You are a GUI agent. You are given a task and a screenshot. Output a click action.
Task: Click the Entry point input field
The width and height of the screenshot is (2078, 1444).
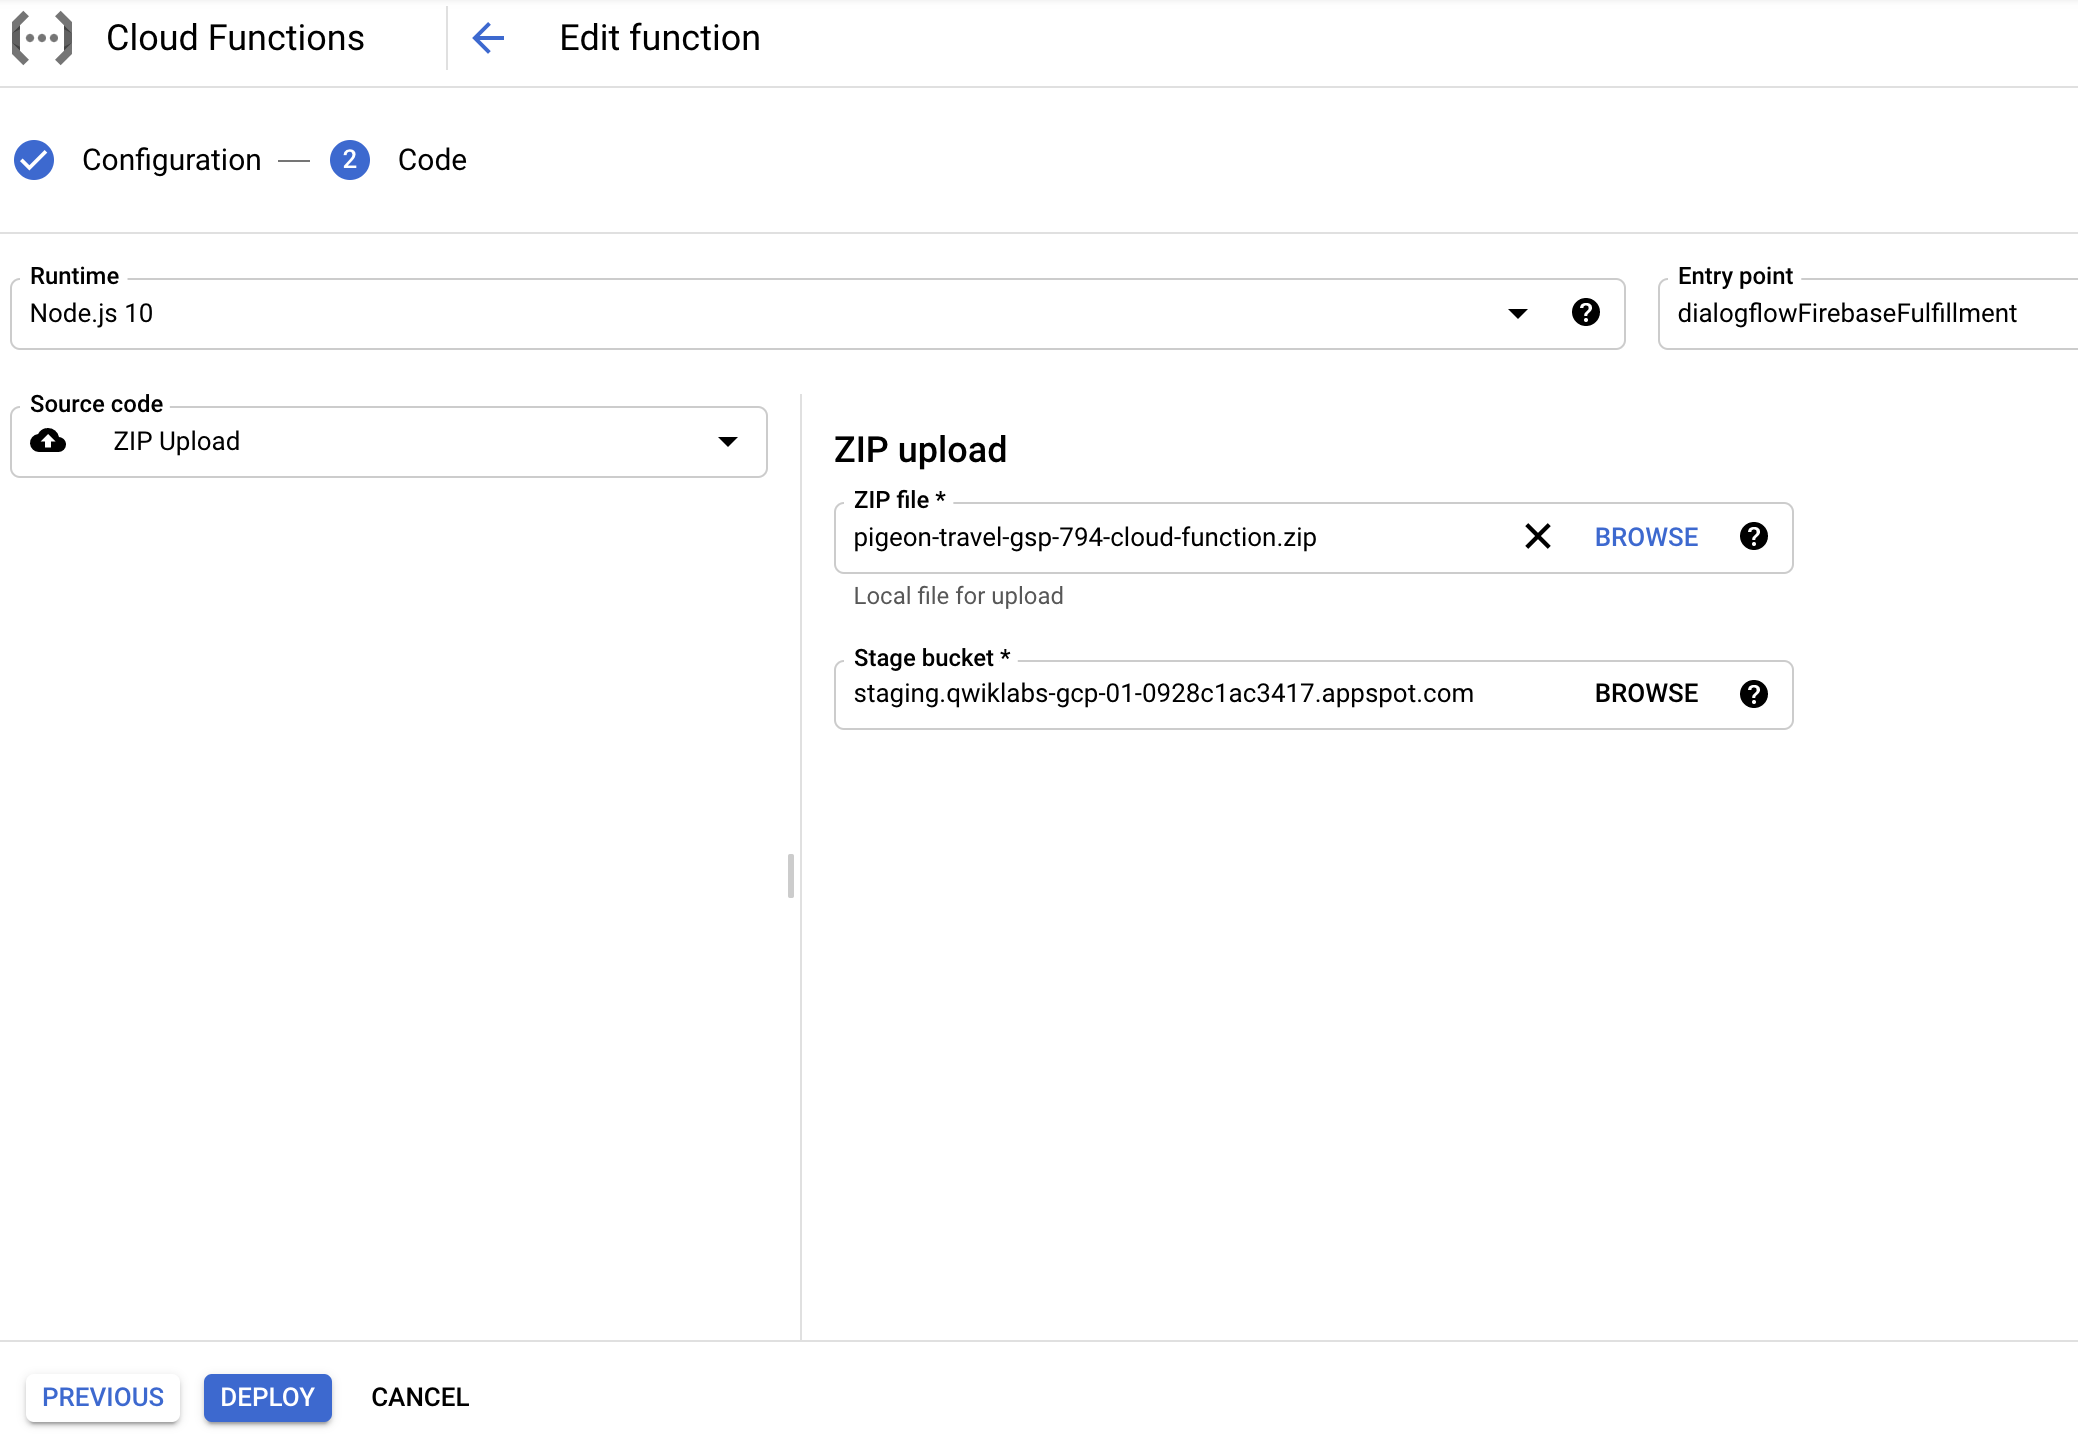click(1868, 314)
